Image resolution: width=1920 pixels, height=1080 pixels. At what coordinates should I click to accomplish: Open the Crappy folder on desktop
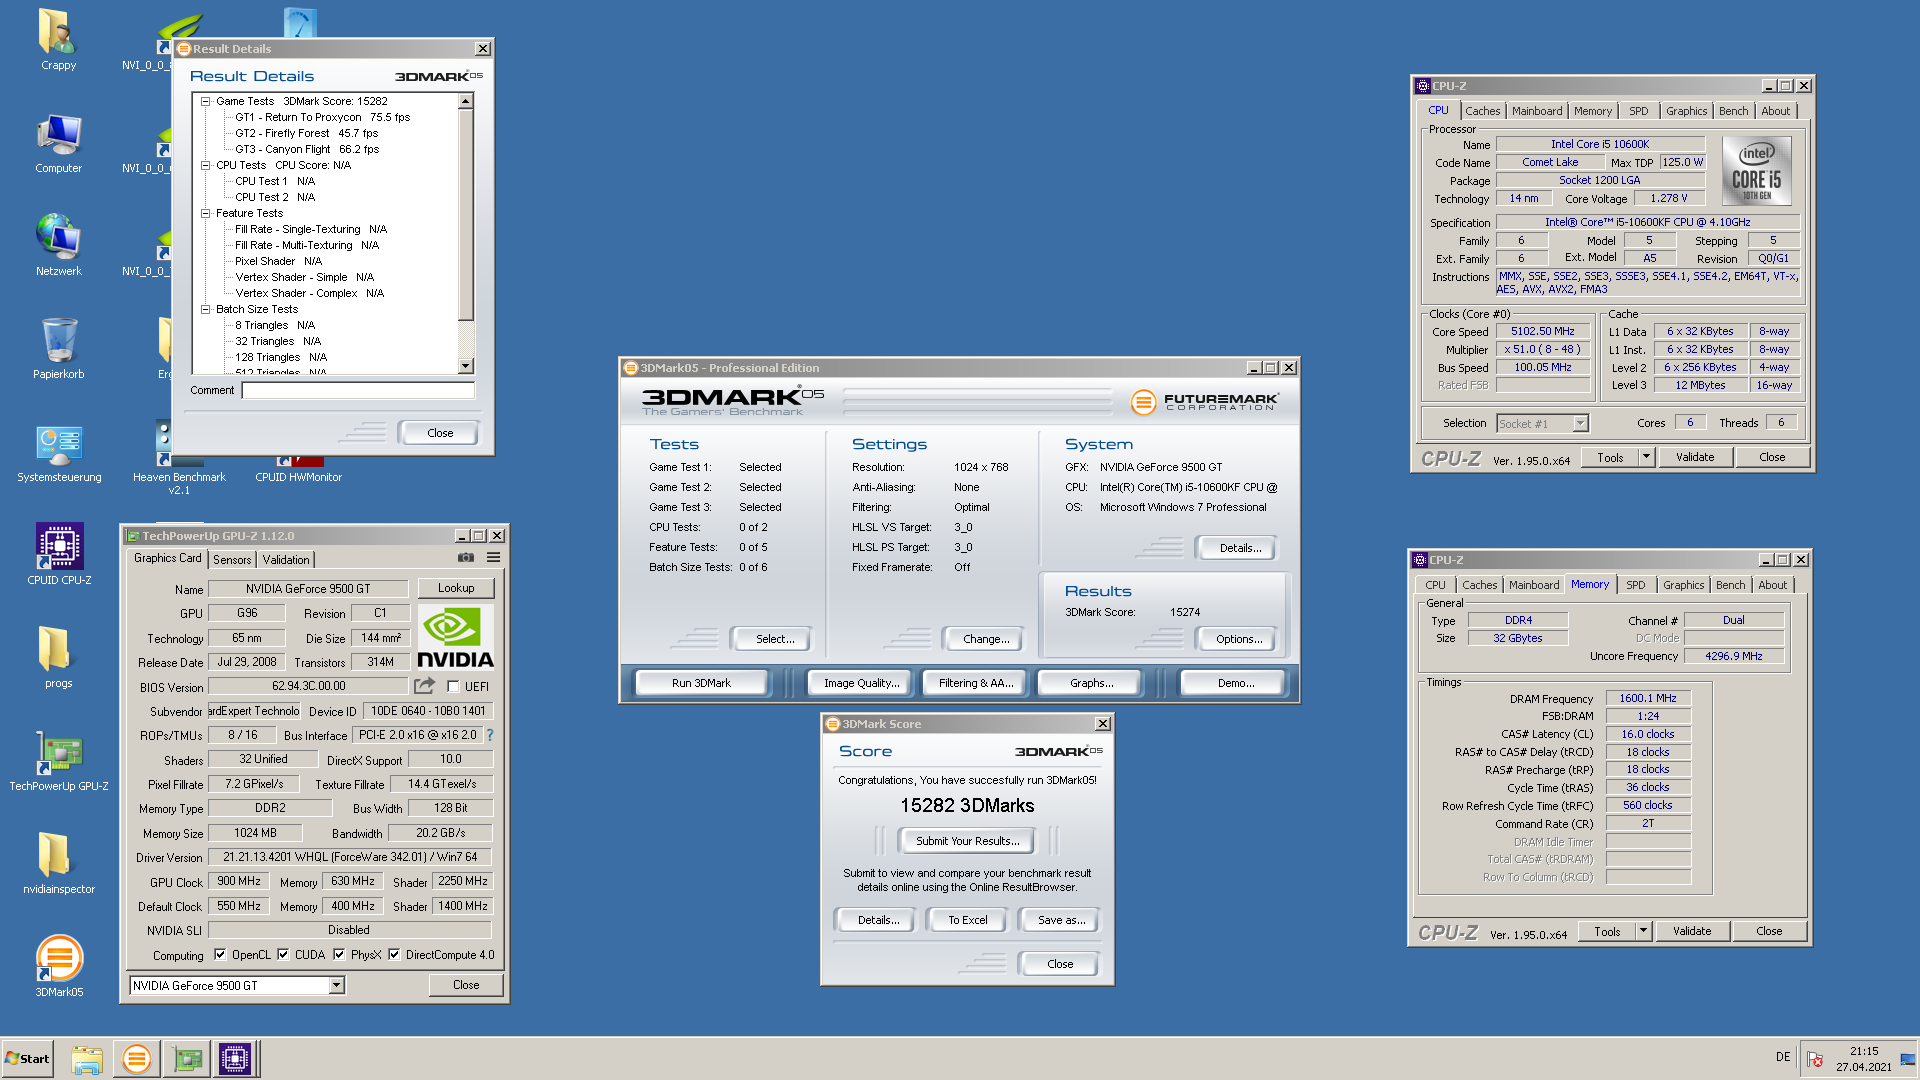58,40
